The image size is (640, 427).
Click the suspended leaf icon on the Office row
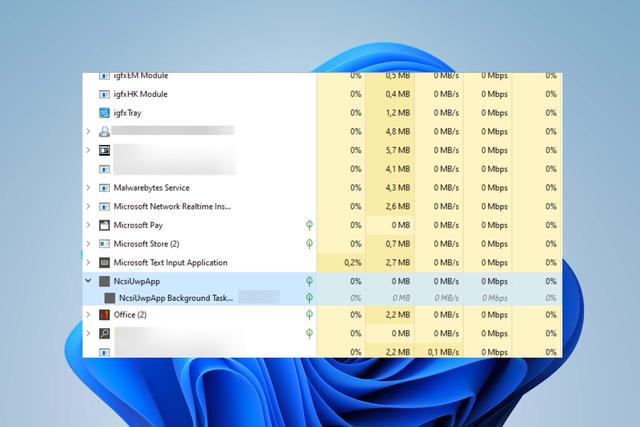(309, 315)
